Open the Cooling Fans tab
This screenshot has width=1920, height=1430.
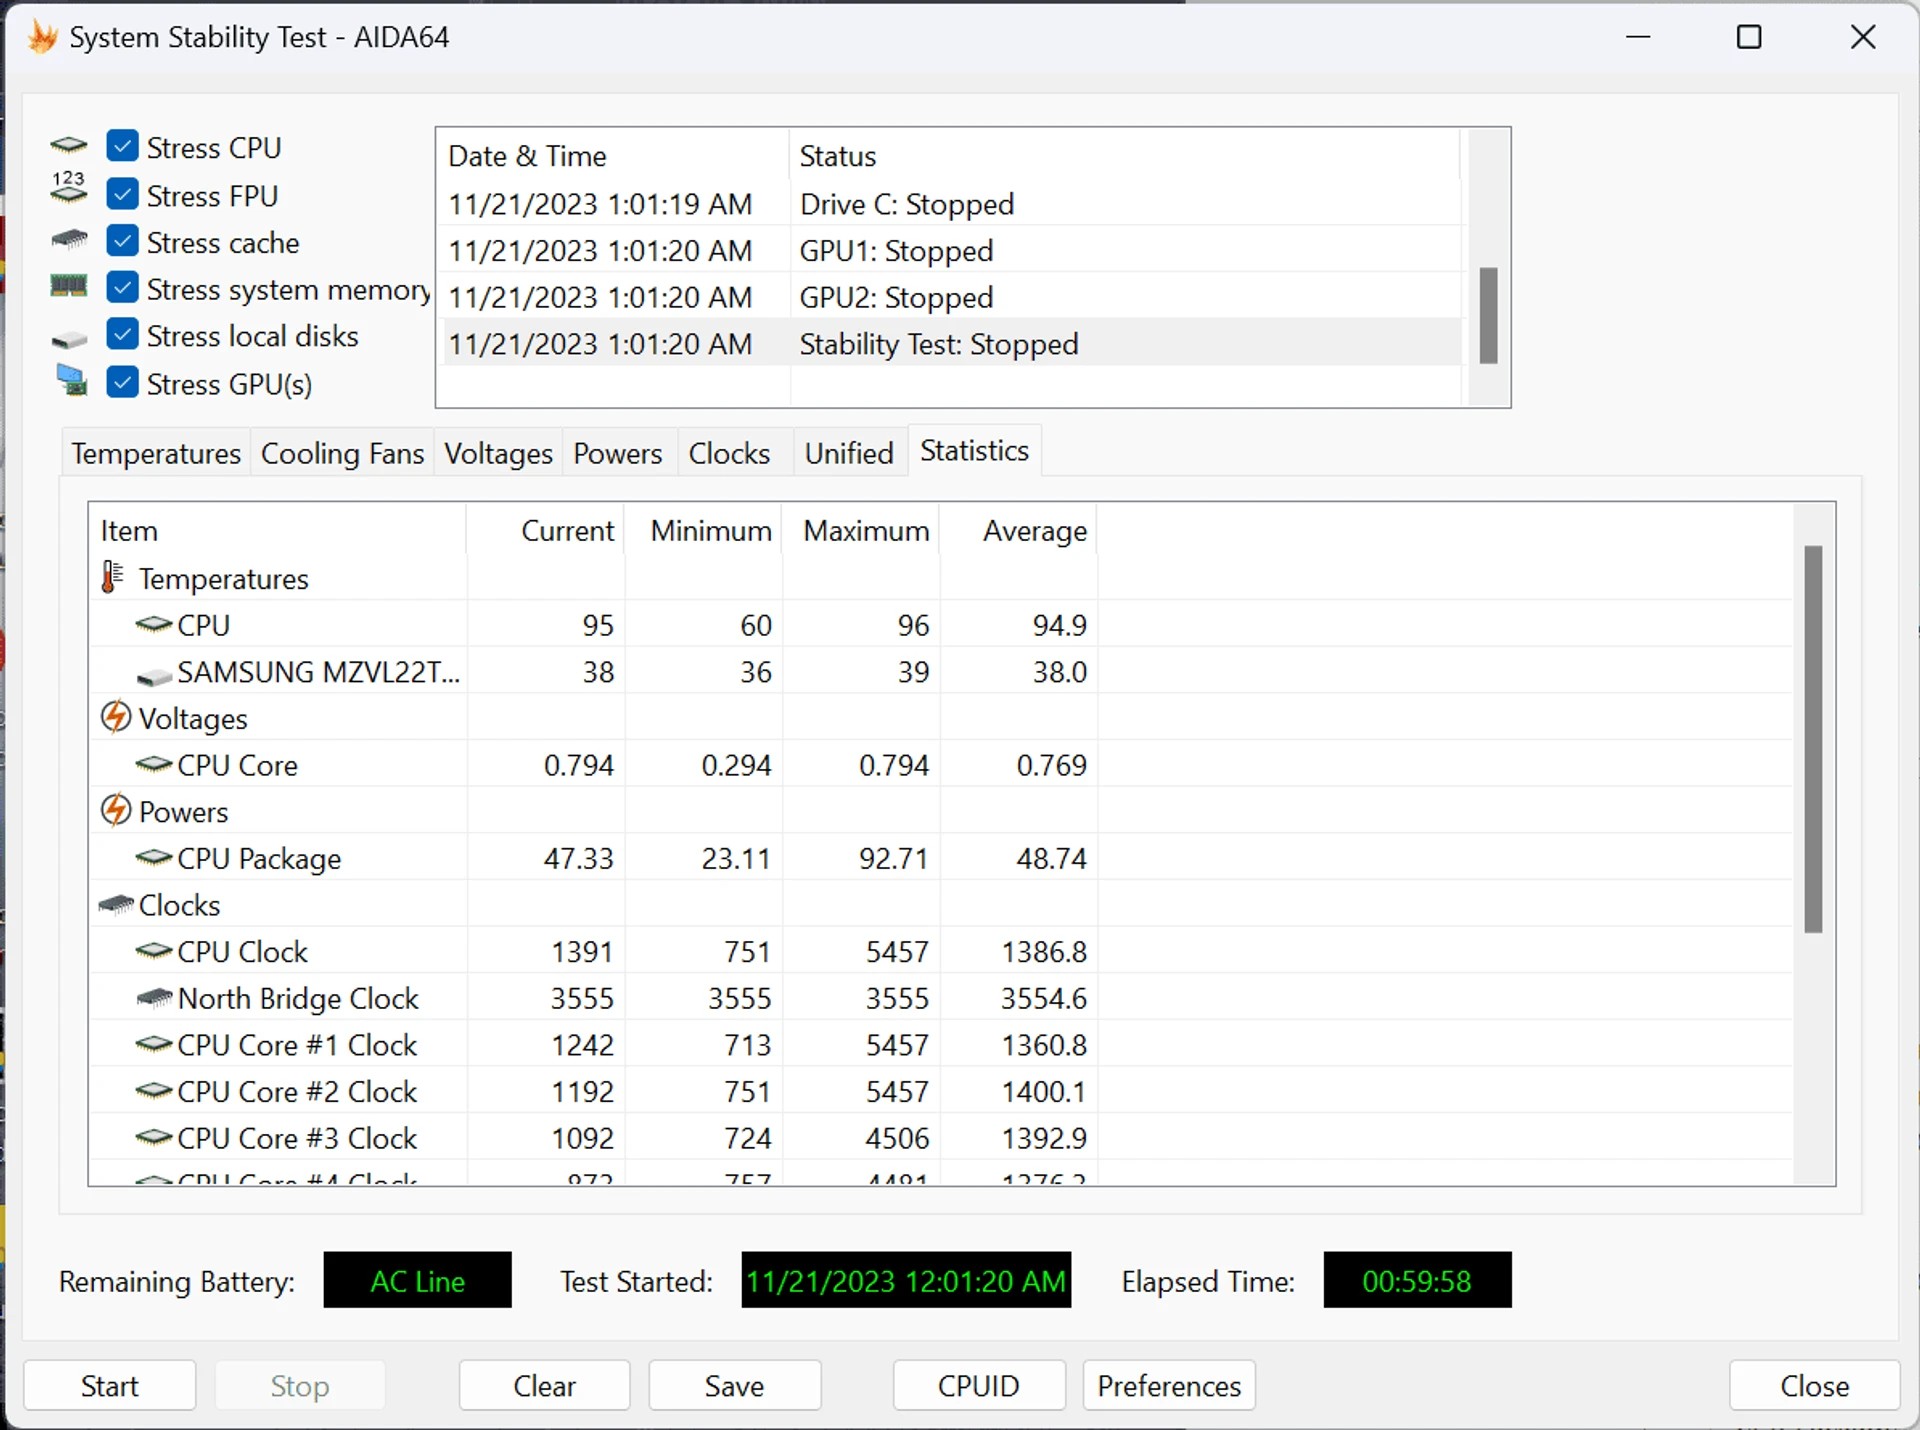pos(342,454)
